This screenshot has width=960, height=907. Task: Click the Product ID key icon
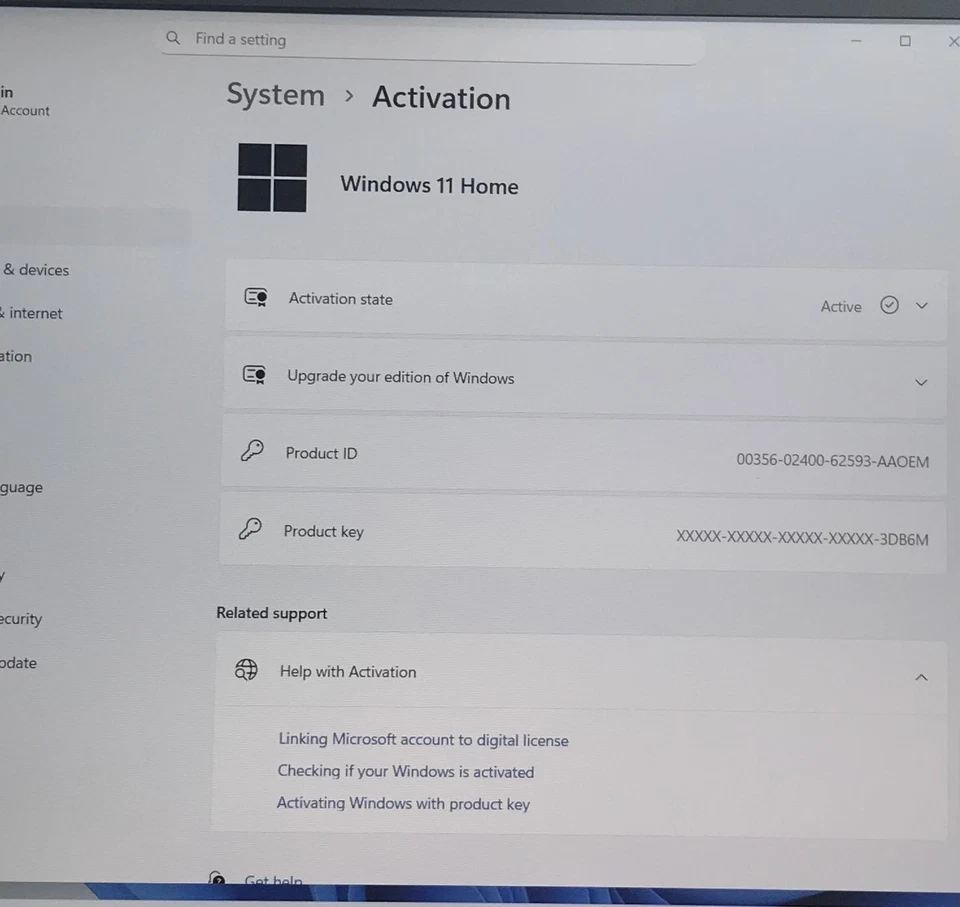pos(252,451)
